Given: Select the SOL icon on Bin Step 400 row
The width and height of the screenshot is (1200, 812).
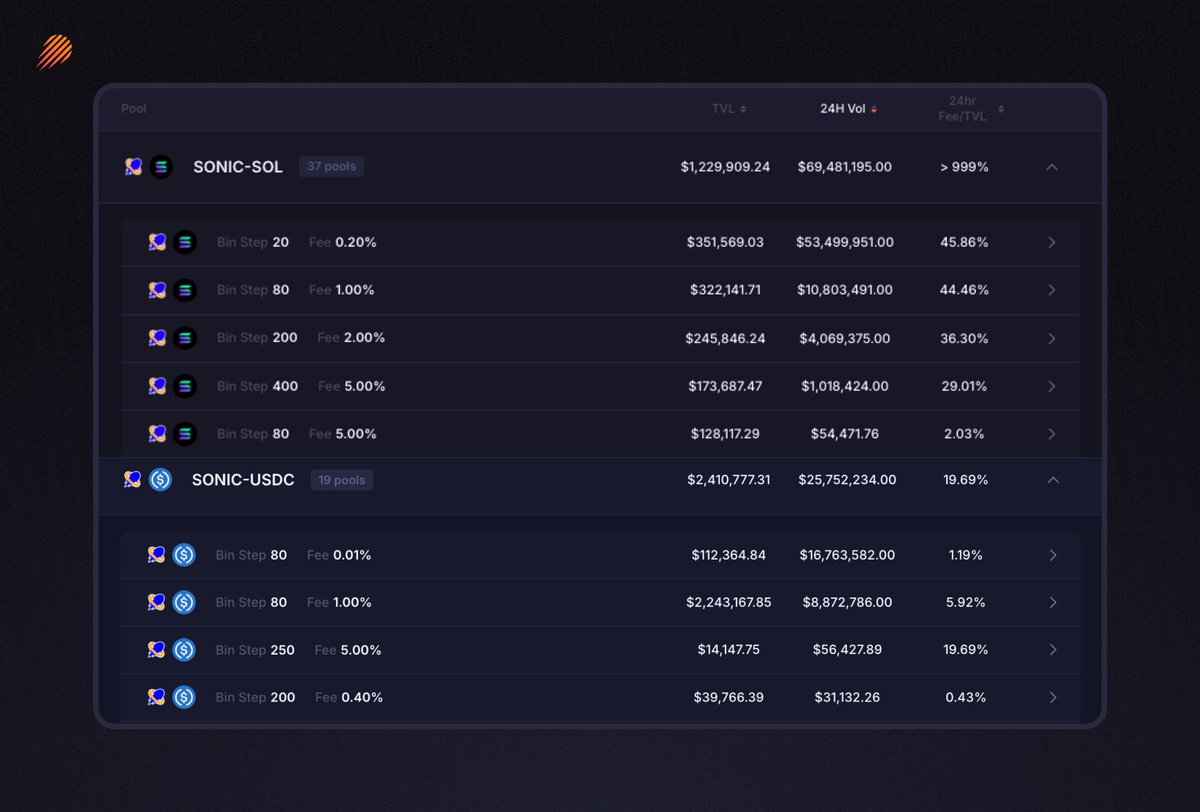Looking at the screenshot, I should pos(185,386).
